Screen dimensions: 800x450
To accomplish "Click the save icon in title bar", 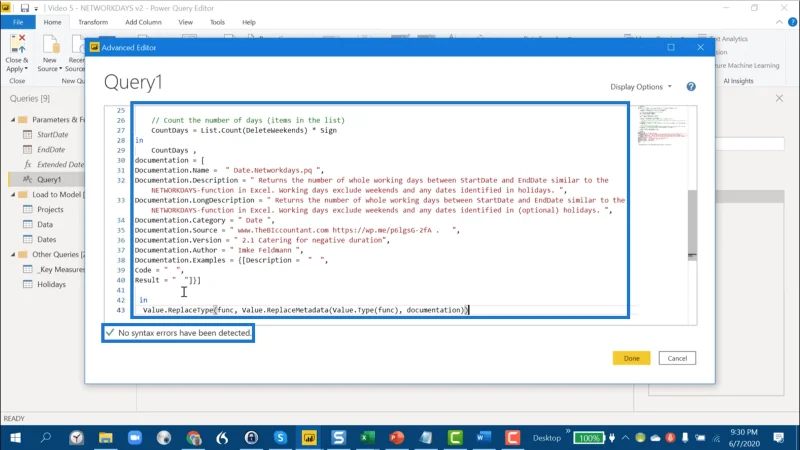I will coord(24,8).
